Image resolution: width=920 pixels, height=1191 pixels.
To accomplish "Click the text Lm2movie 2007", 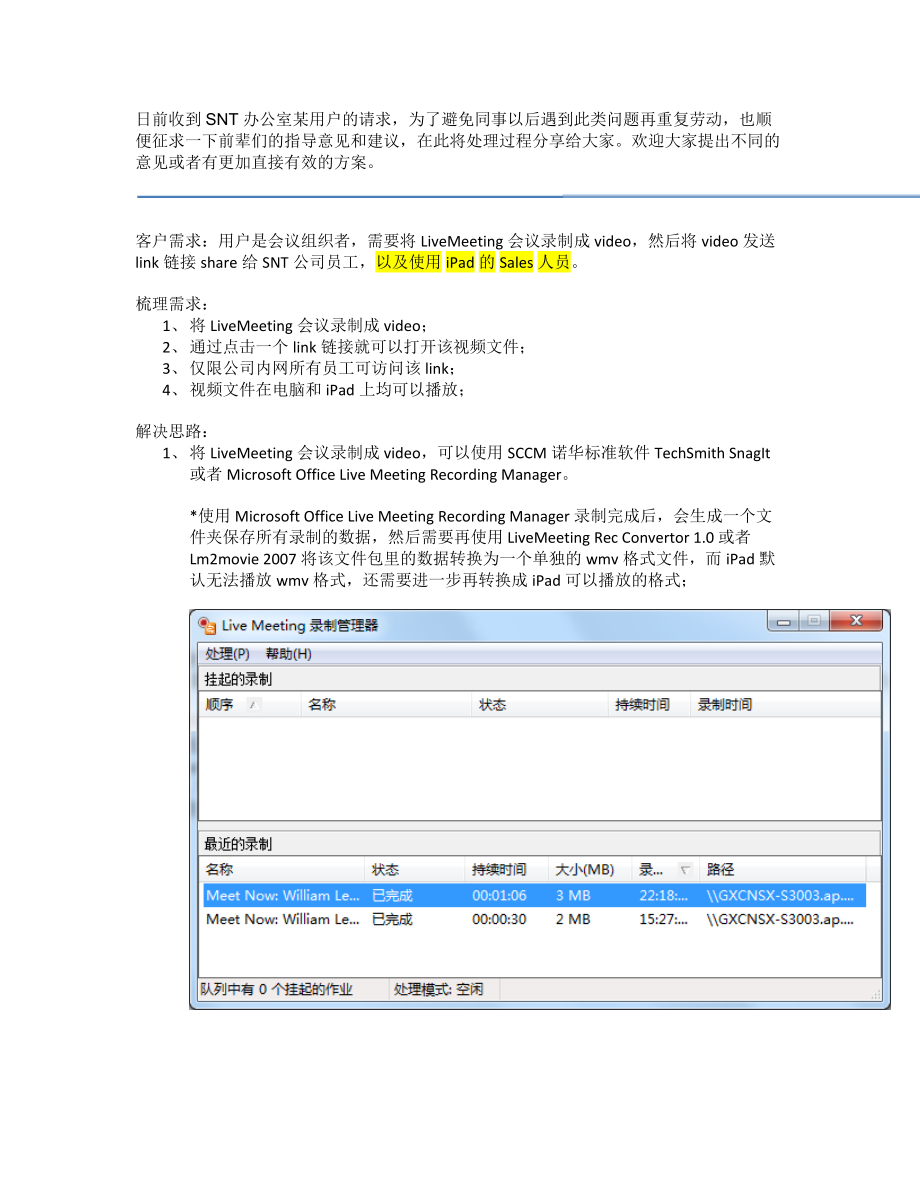I will coord(242,559).
